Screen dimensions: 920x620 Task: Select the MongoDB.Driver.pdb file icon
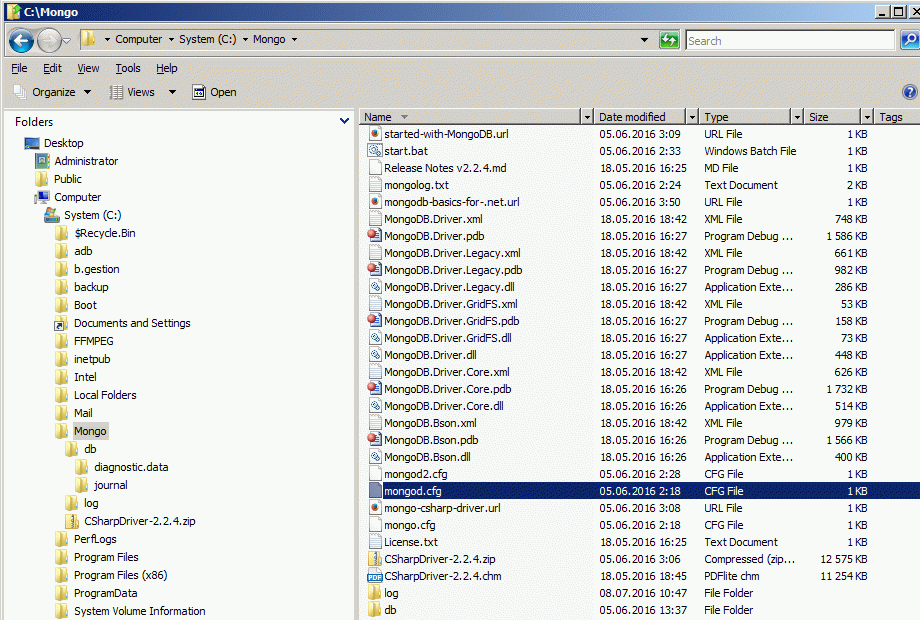point(375,236)
